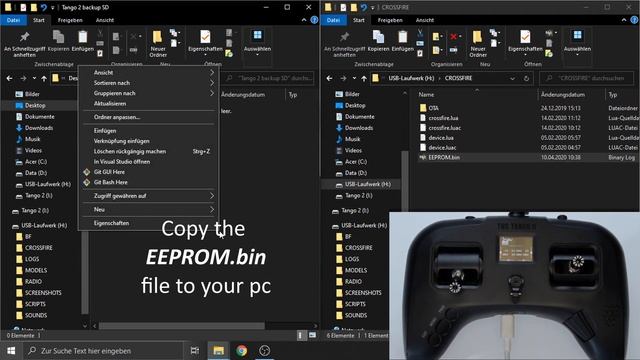Viewport: 640px width, 360px height.
Task: Switch to details view in Tango 2 backup status bar
Action: (x=300, y=335)
